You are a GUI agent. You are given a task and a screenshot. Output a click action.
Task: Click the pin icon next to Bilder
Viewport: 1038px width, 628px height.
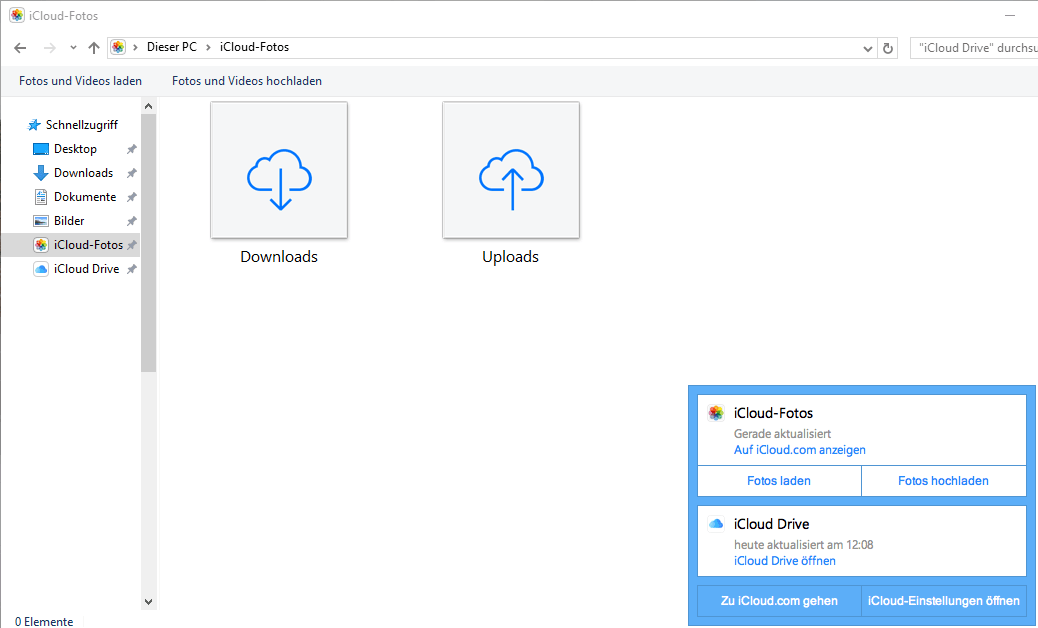point(132,220)
